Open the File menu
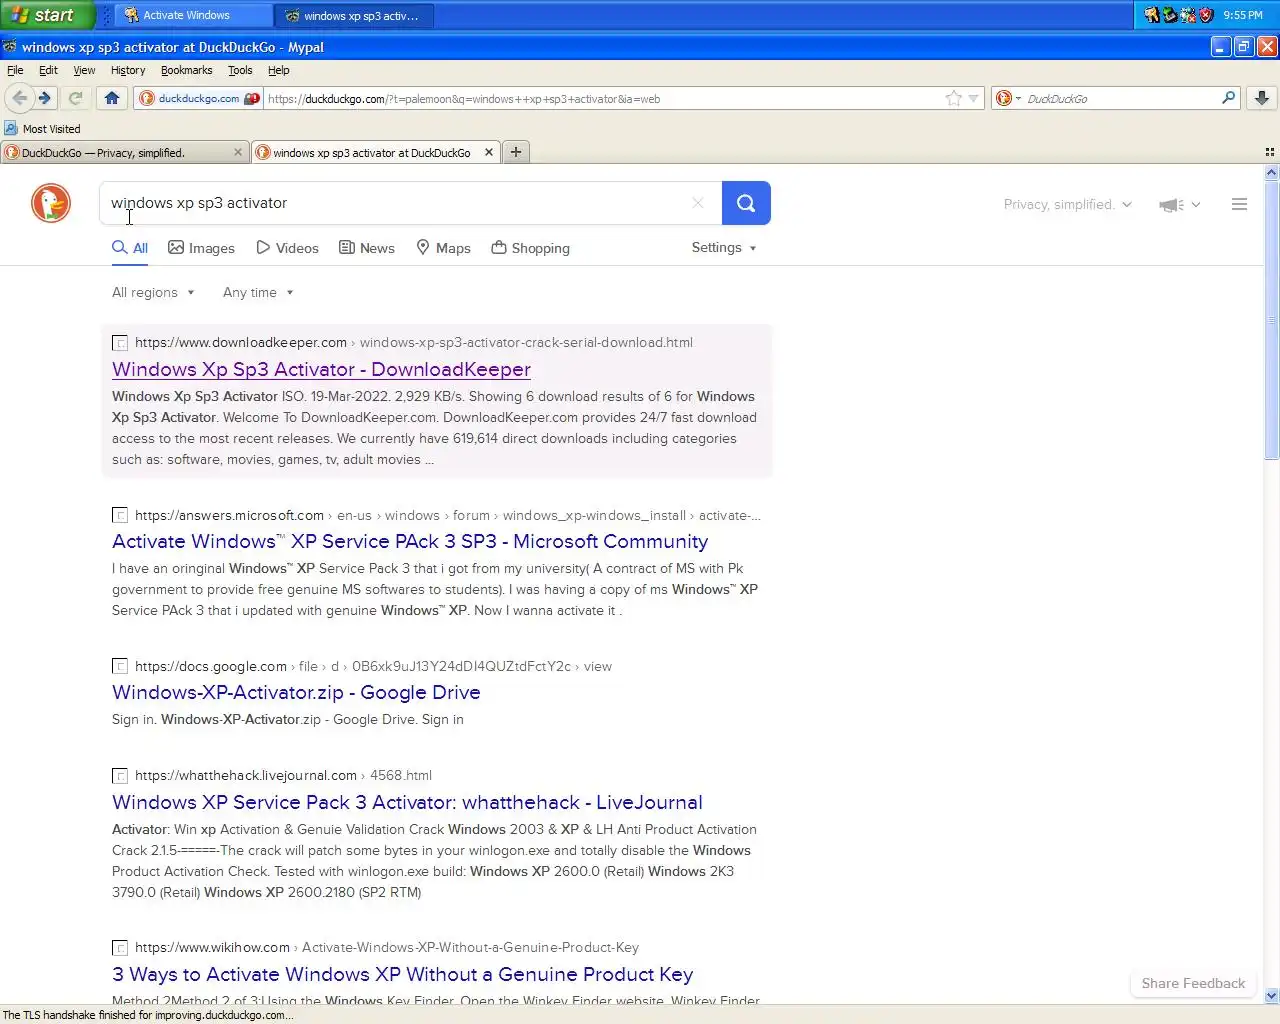This screenshot has height=1024, width=1280. [15, 70]
